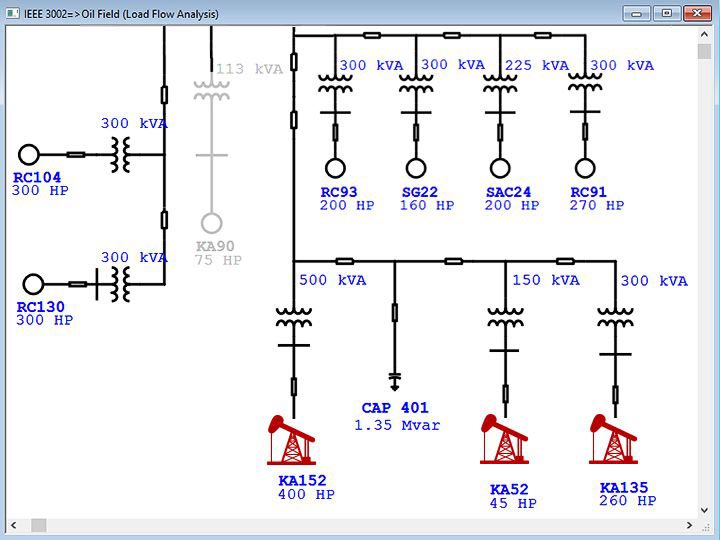Click the KA52 pump jack symbol
This screenshot has height=540, width=720.
pos(504,440)
